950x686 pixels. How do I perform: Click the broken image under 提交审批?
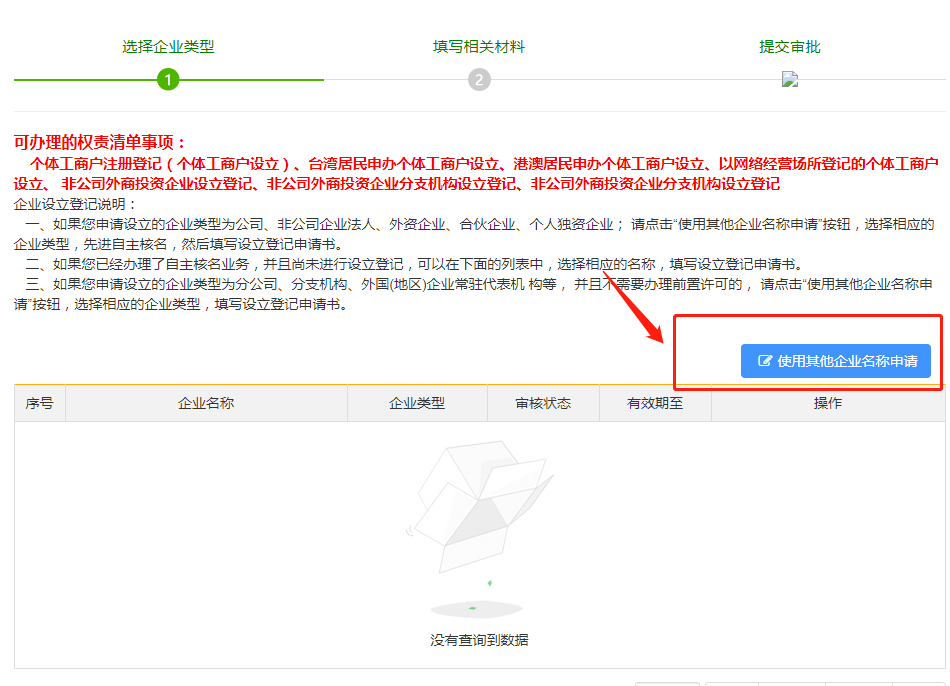point(790,80)
